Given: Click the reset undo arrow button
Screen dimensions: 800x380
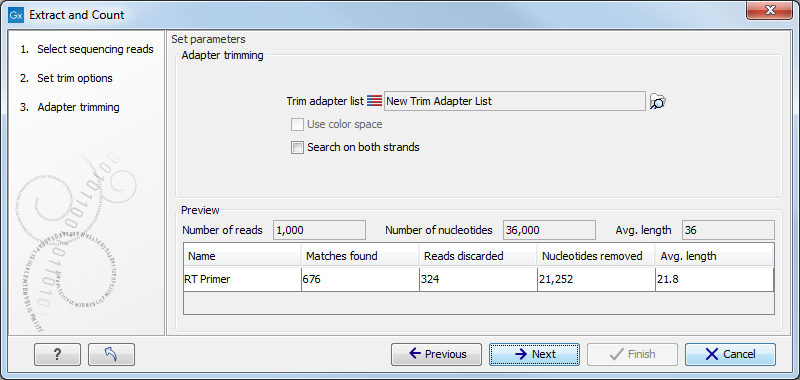Looking at the screenshot, I should pos(111,354).
